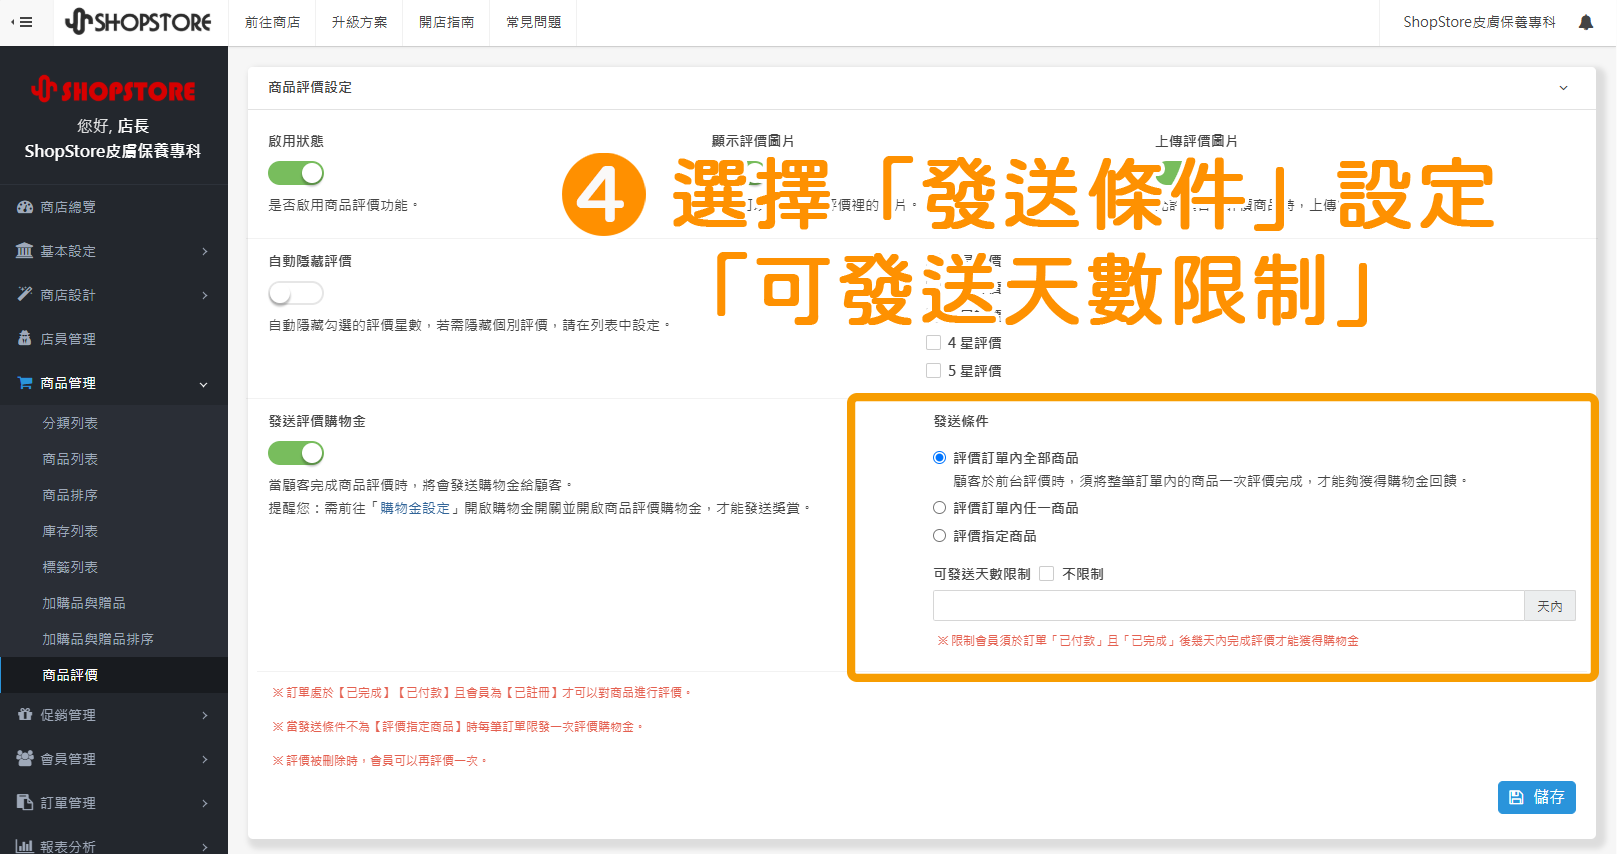1617x854 pixels.
Task: Click the 會員管理 users icon
Action: coord(25,759)
